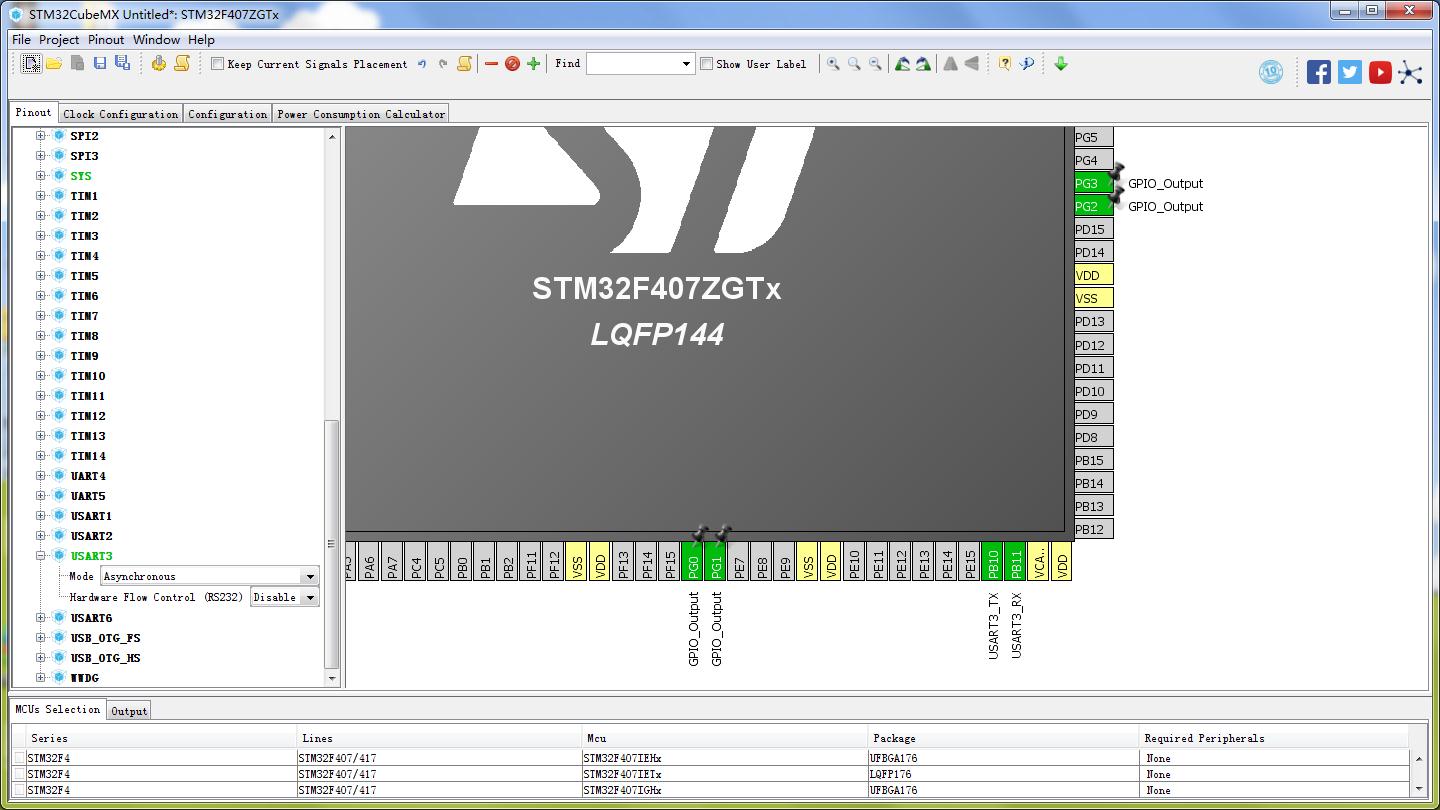Expand the USART6 tree node
This screenshot has height=810, width=1440.
point(41,618)
